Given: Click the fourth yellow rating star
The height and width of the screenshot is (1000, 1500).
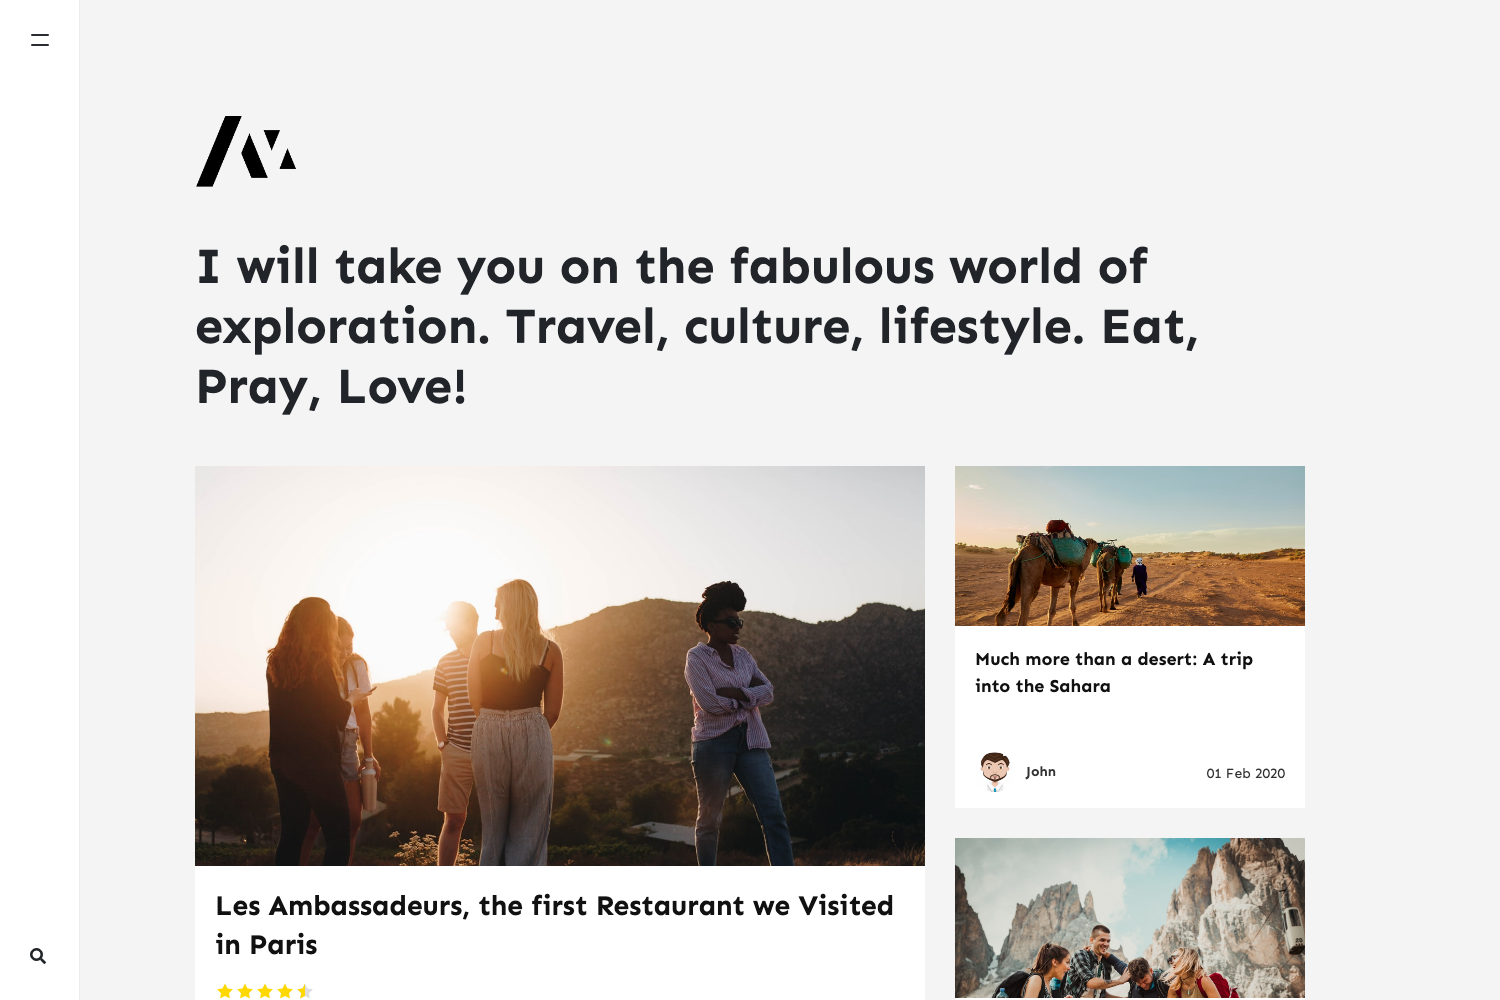Looking at the screenshot, I should 285,991.
